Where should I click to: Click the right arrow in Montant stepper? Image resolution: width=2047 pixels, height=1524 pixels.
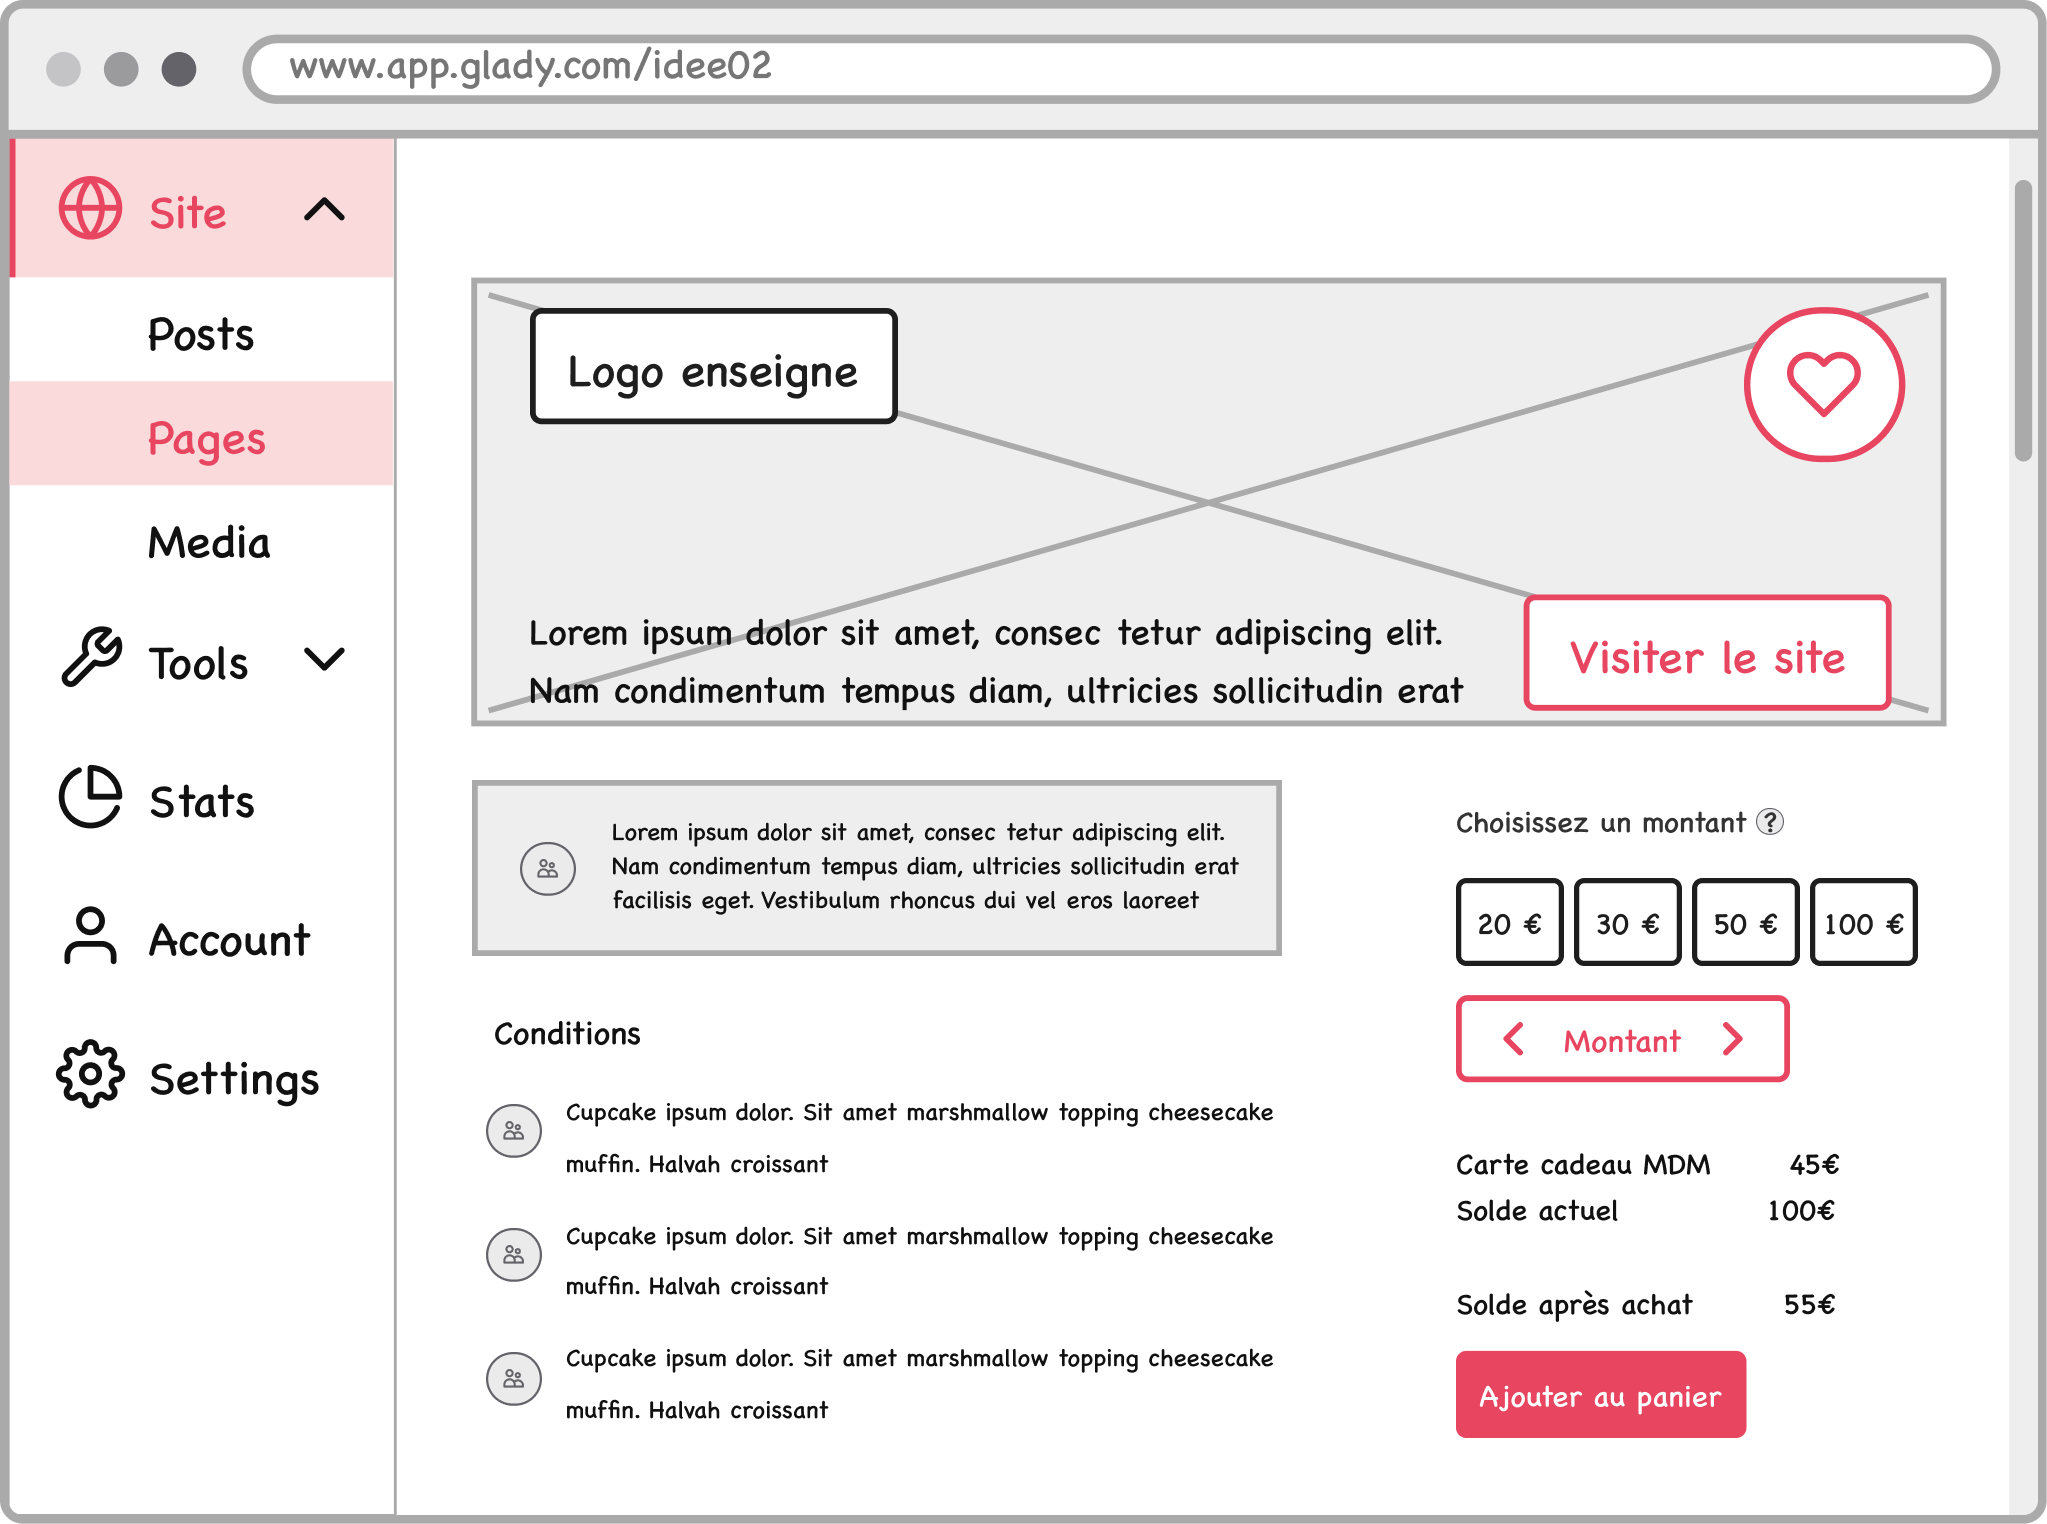[1733, 1039]
